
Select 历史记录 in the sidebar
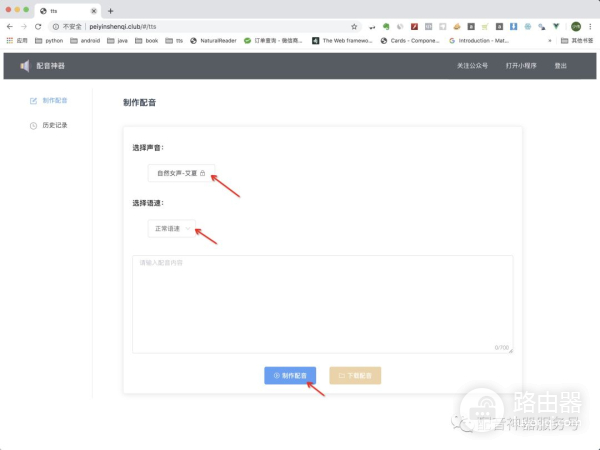[49, 126]
